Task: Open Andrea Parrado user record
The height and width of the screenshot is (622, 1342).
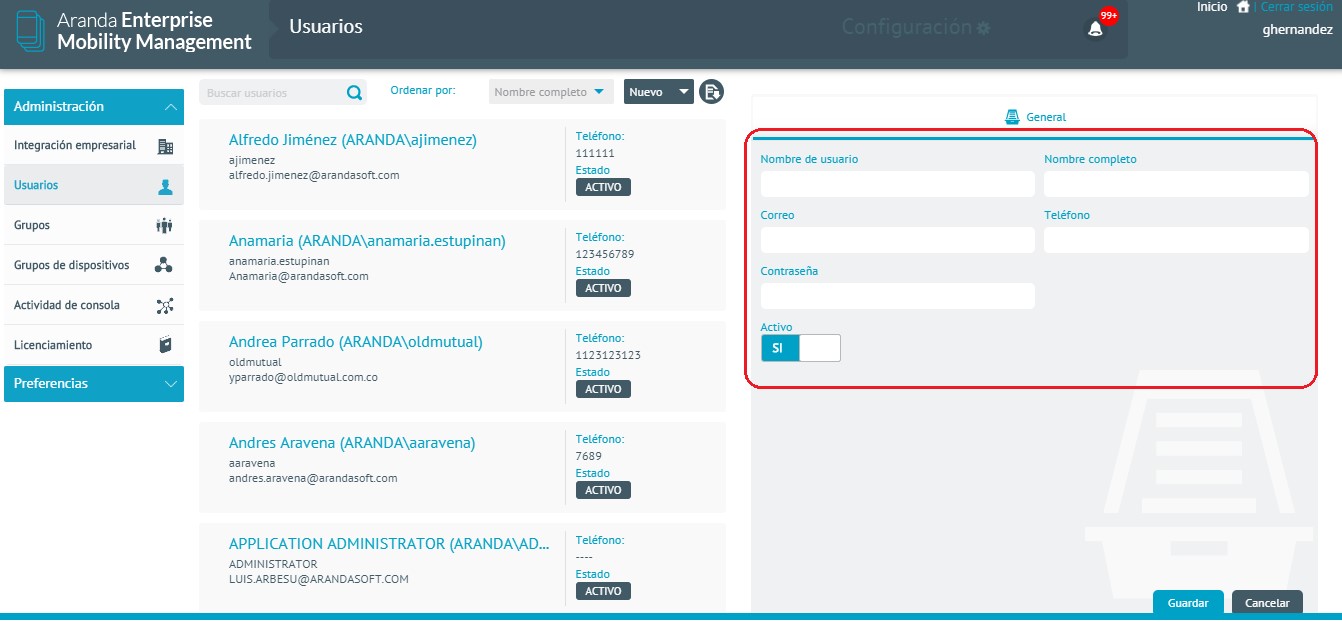Action: click(356, 342)
